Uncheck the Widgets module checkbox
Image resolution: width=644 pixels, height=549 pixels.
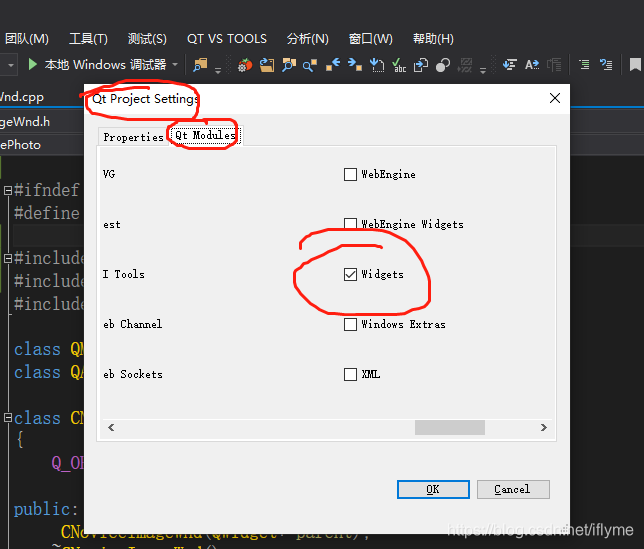(x=350, y=274)
